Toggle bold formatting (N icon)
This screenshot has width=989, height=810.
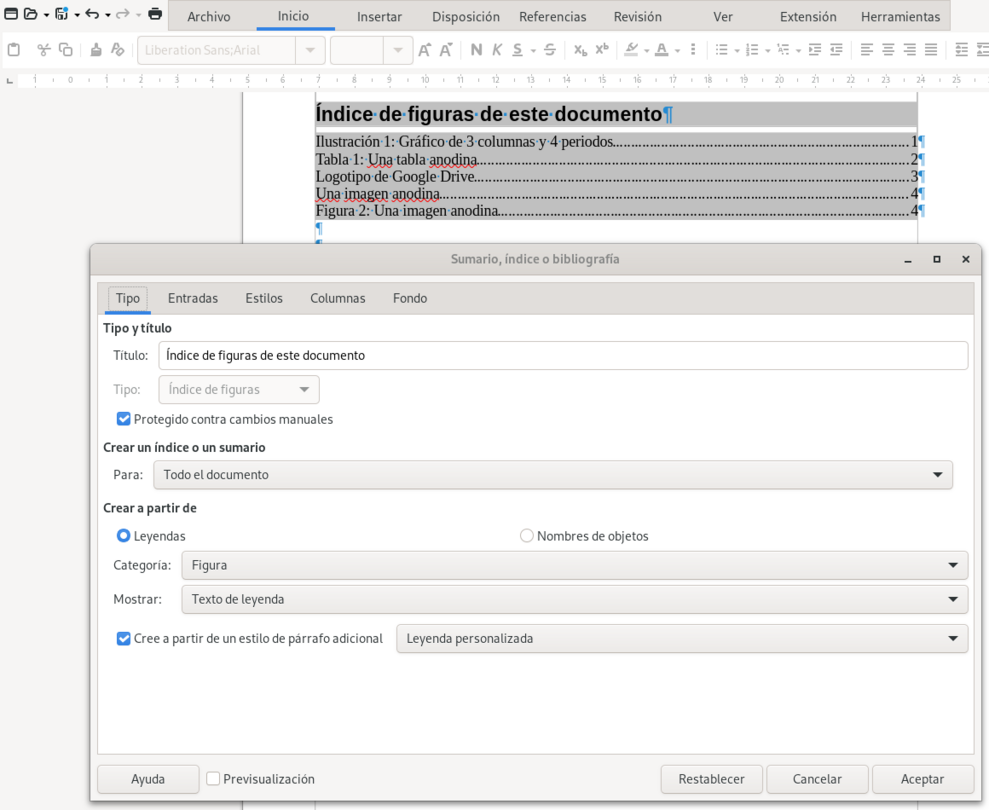tap(476, 50)
